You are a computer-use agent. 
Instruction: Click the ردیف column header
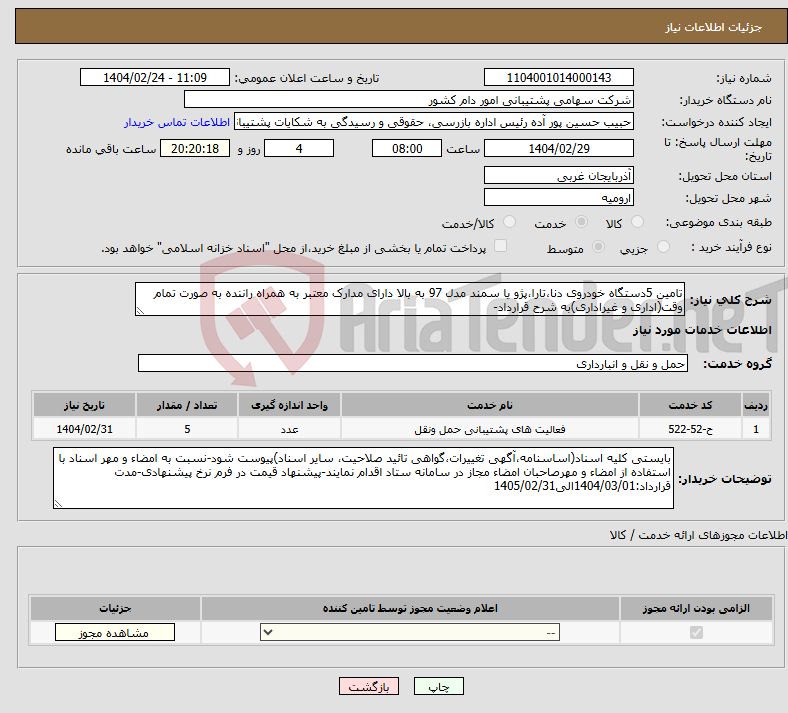click(x=756, y=405)
